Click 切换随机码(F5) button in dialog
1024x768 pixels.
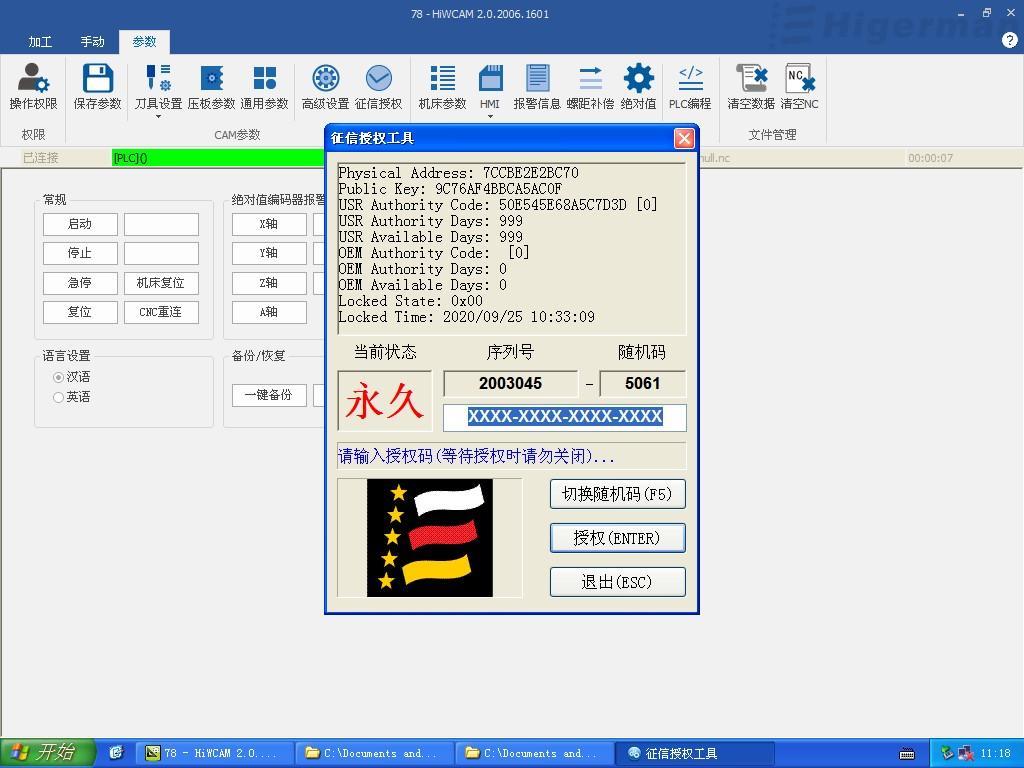point(617,494)
